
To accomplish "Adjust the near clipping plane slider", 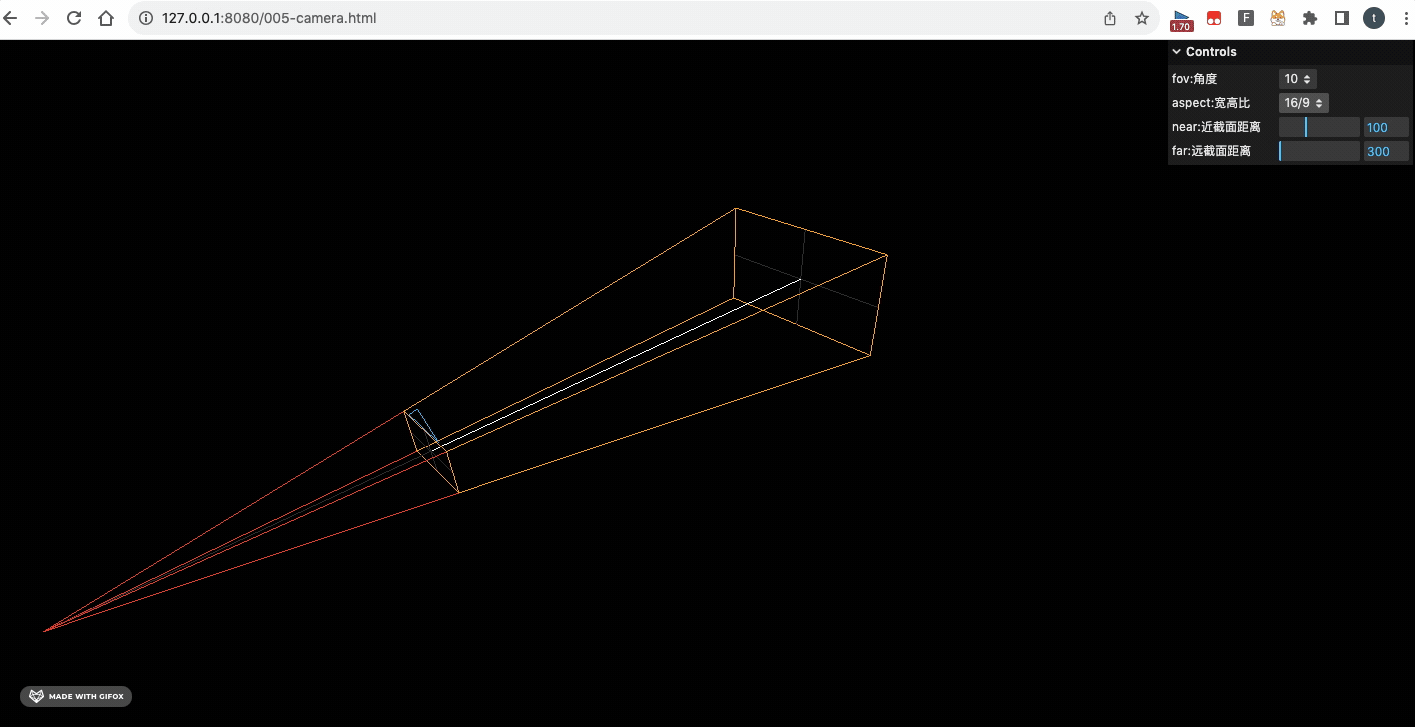I will point(1319,127).
